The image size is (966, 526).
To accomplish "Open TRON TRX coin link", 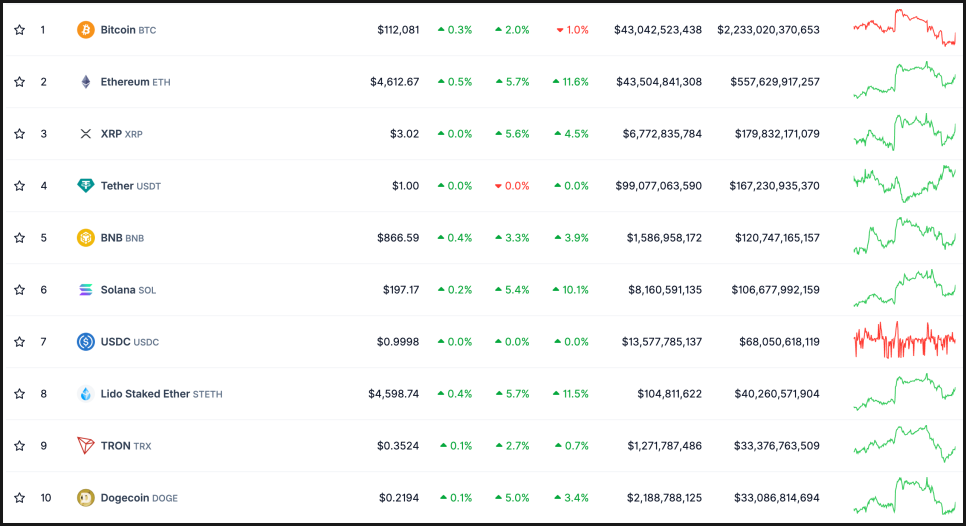I will tap(126, 445).
